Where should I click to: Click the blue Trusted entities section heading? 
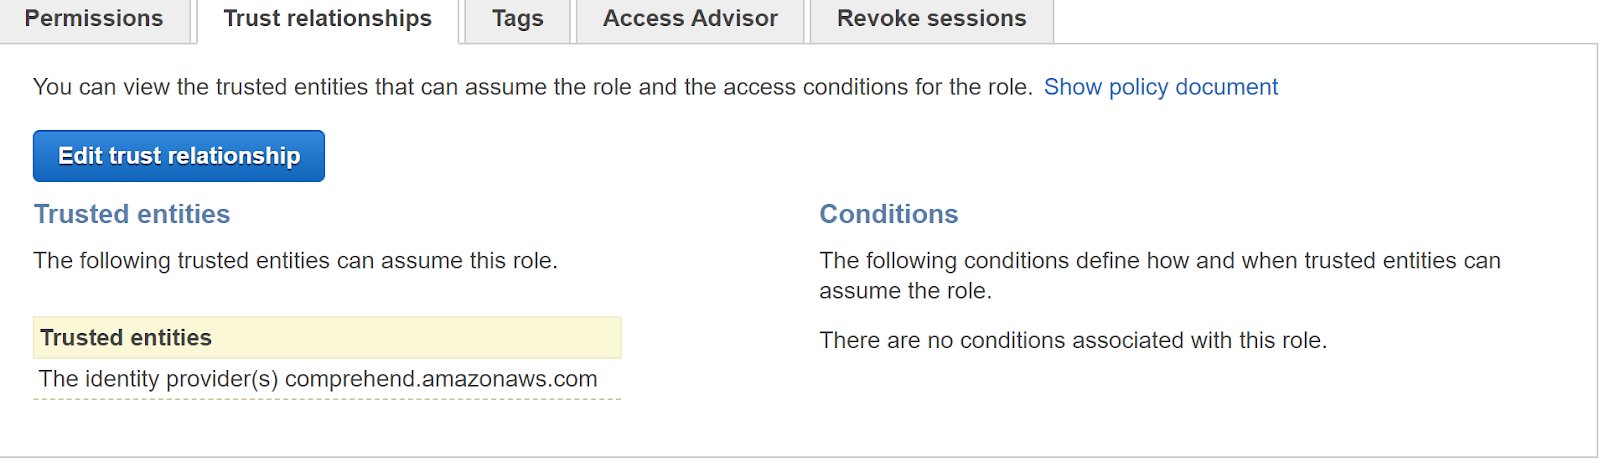pos(132,214)
